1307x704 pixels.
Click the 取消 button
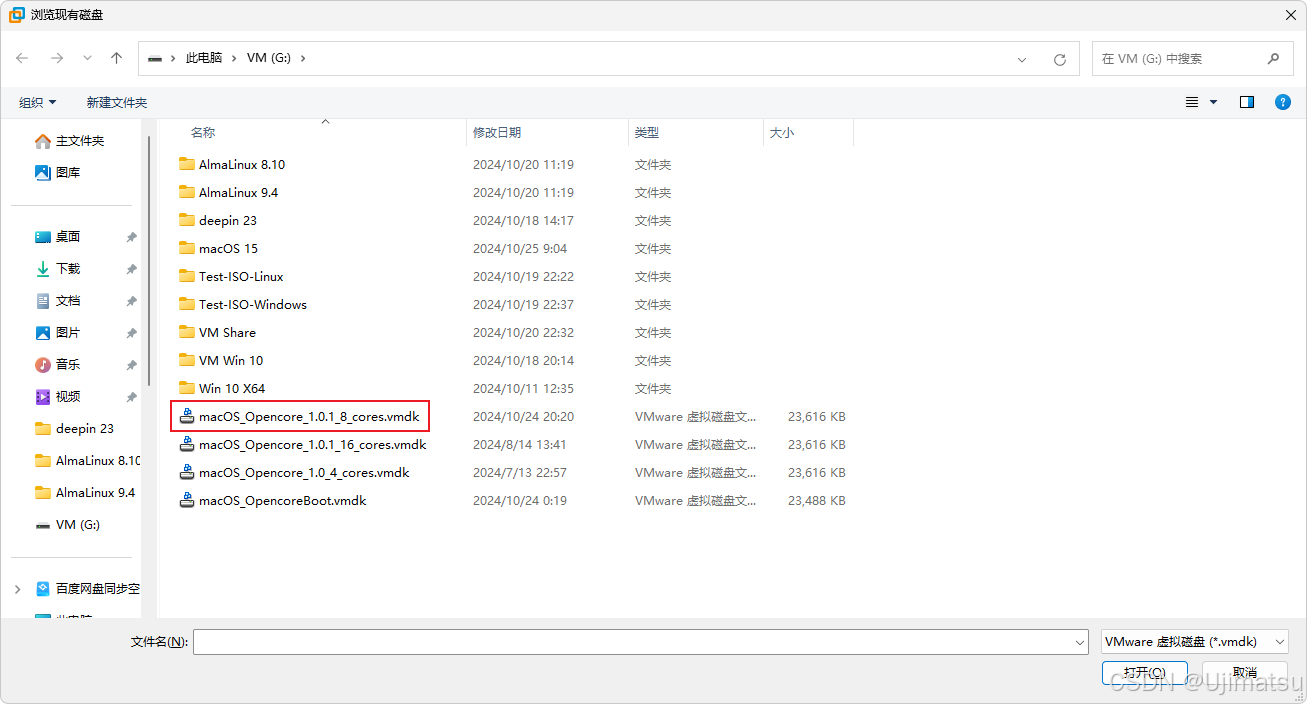pyautogui.click(x=1245, y=673)
